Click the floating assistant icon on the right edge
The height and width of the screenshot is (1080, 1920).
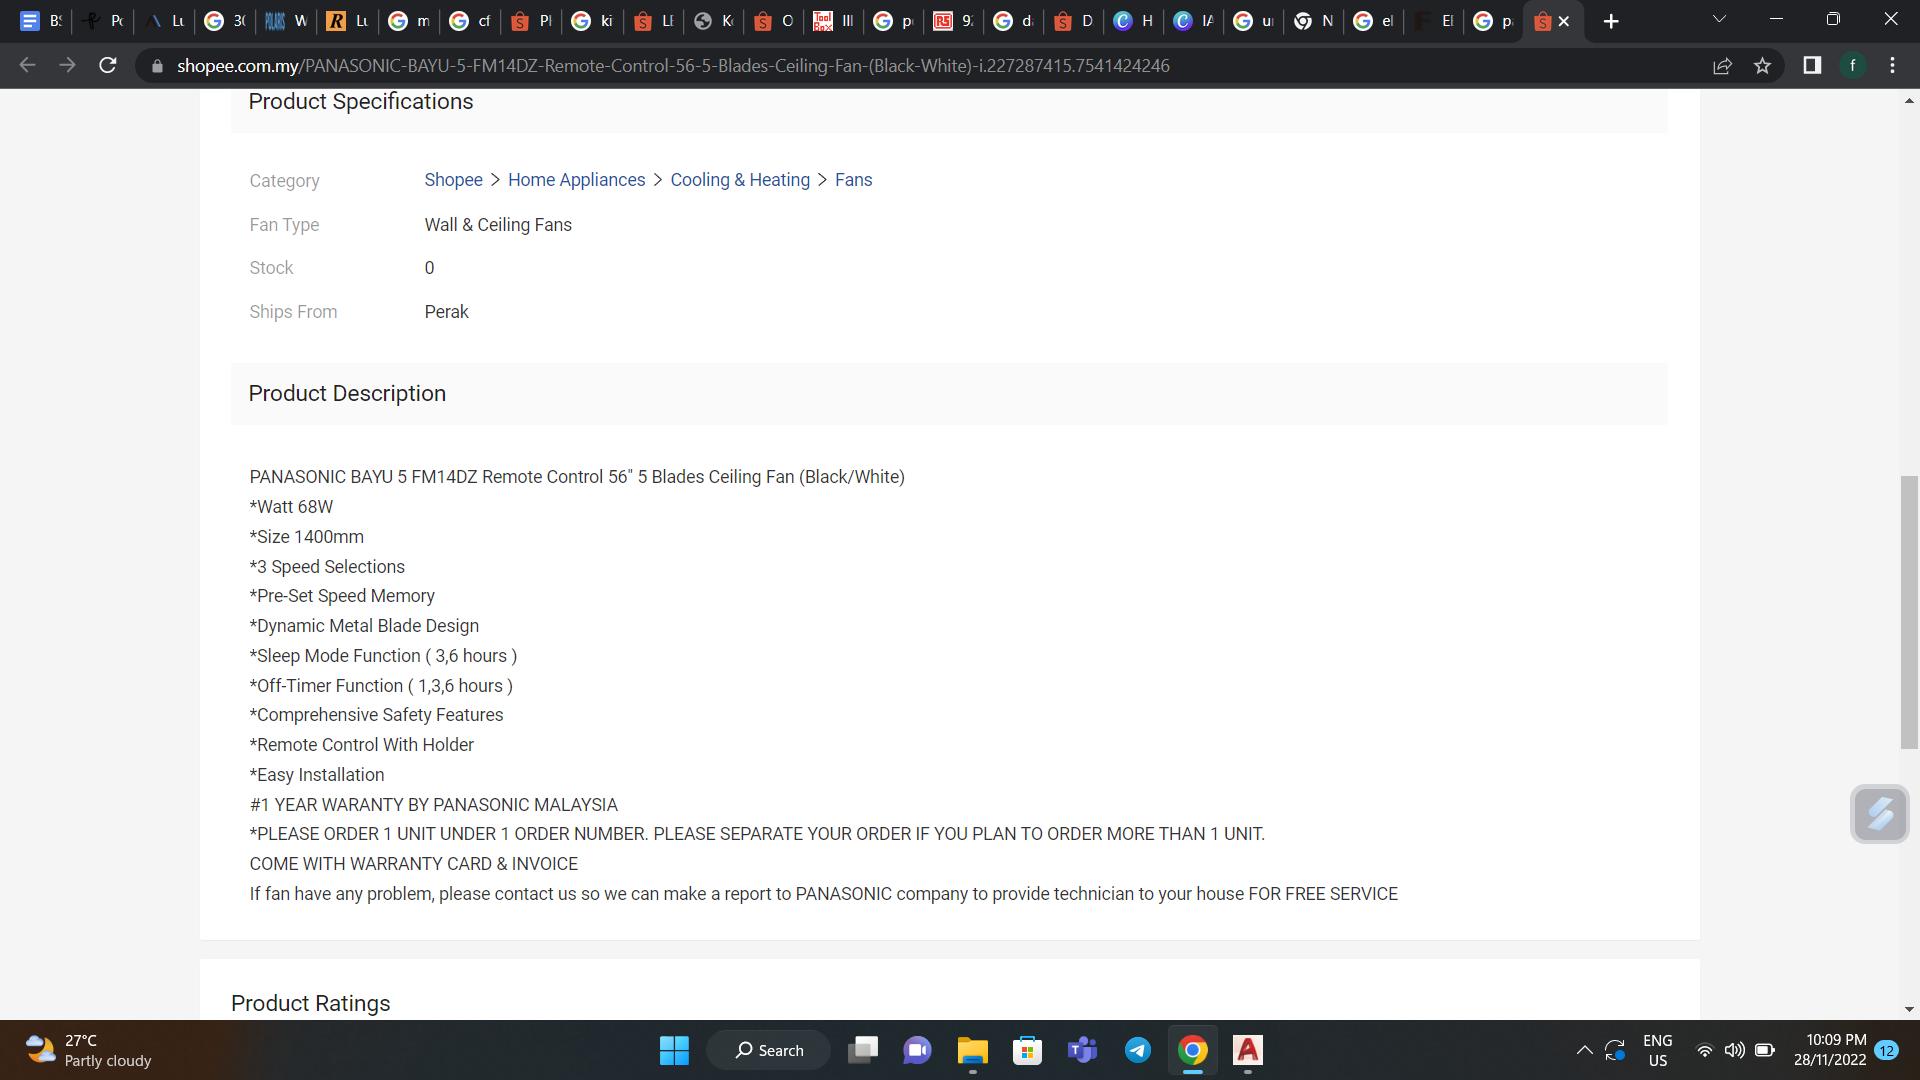click(1879, 814)
